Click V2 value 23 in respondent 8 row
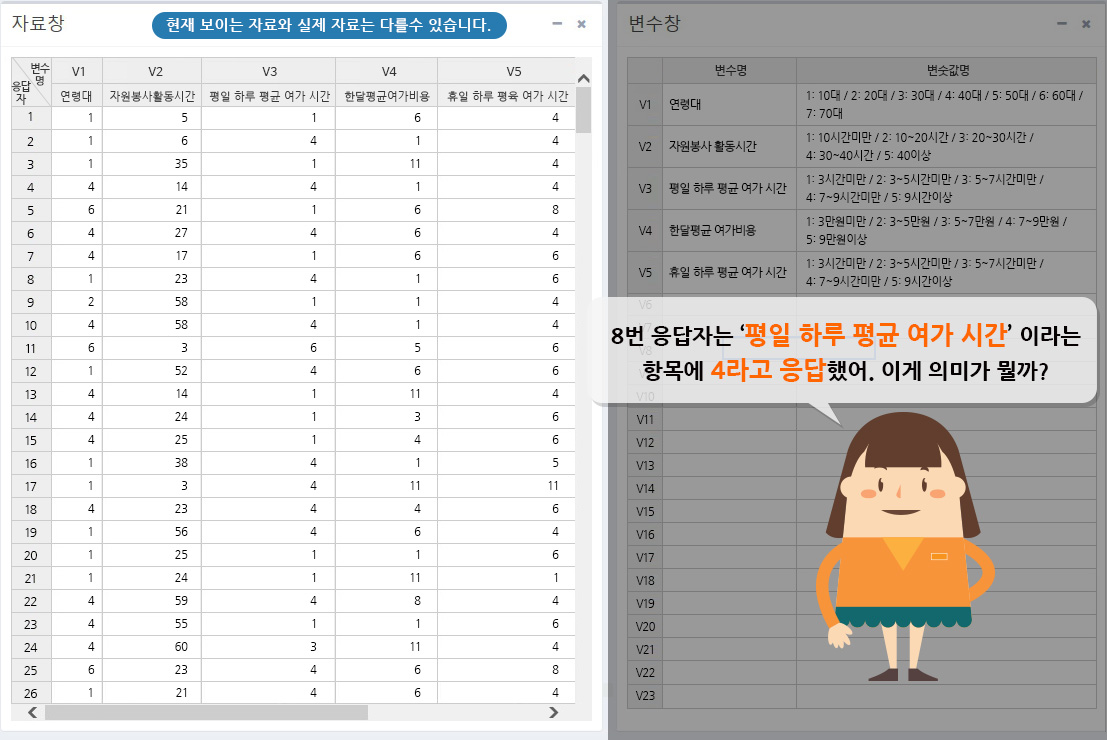 (x=152, y=279)
